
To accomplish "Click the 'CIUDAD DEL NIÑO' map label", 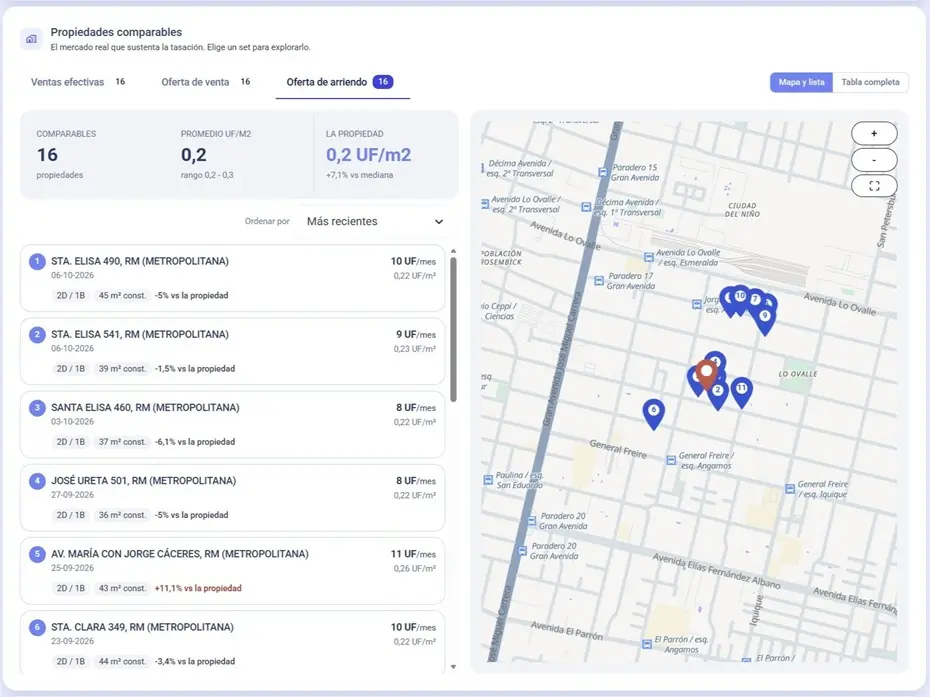I will 742,210.
